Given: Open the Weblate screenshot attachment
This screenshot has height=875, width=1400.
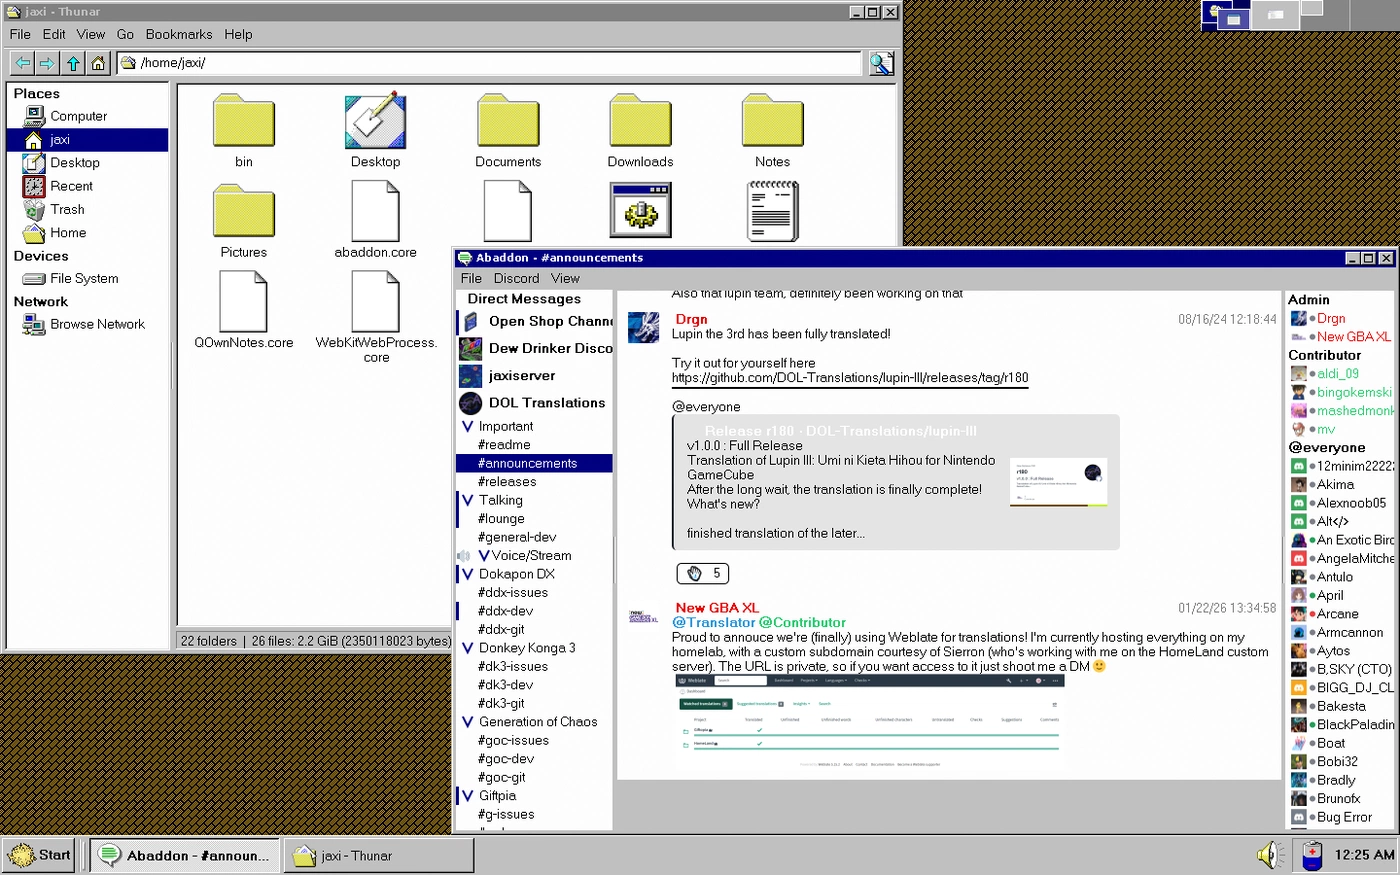Looking at the screenshot, I should click(x=868, y=722).
